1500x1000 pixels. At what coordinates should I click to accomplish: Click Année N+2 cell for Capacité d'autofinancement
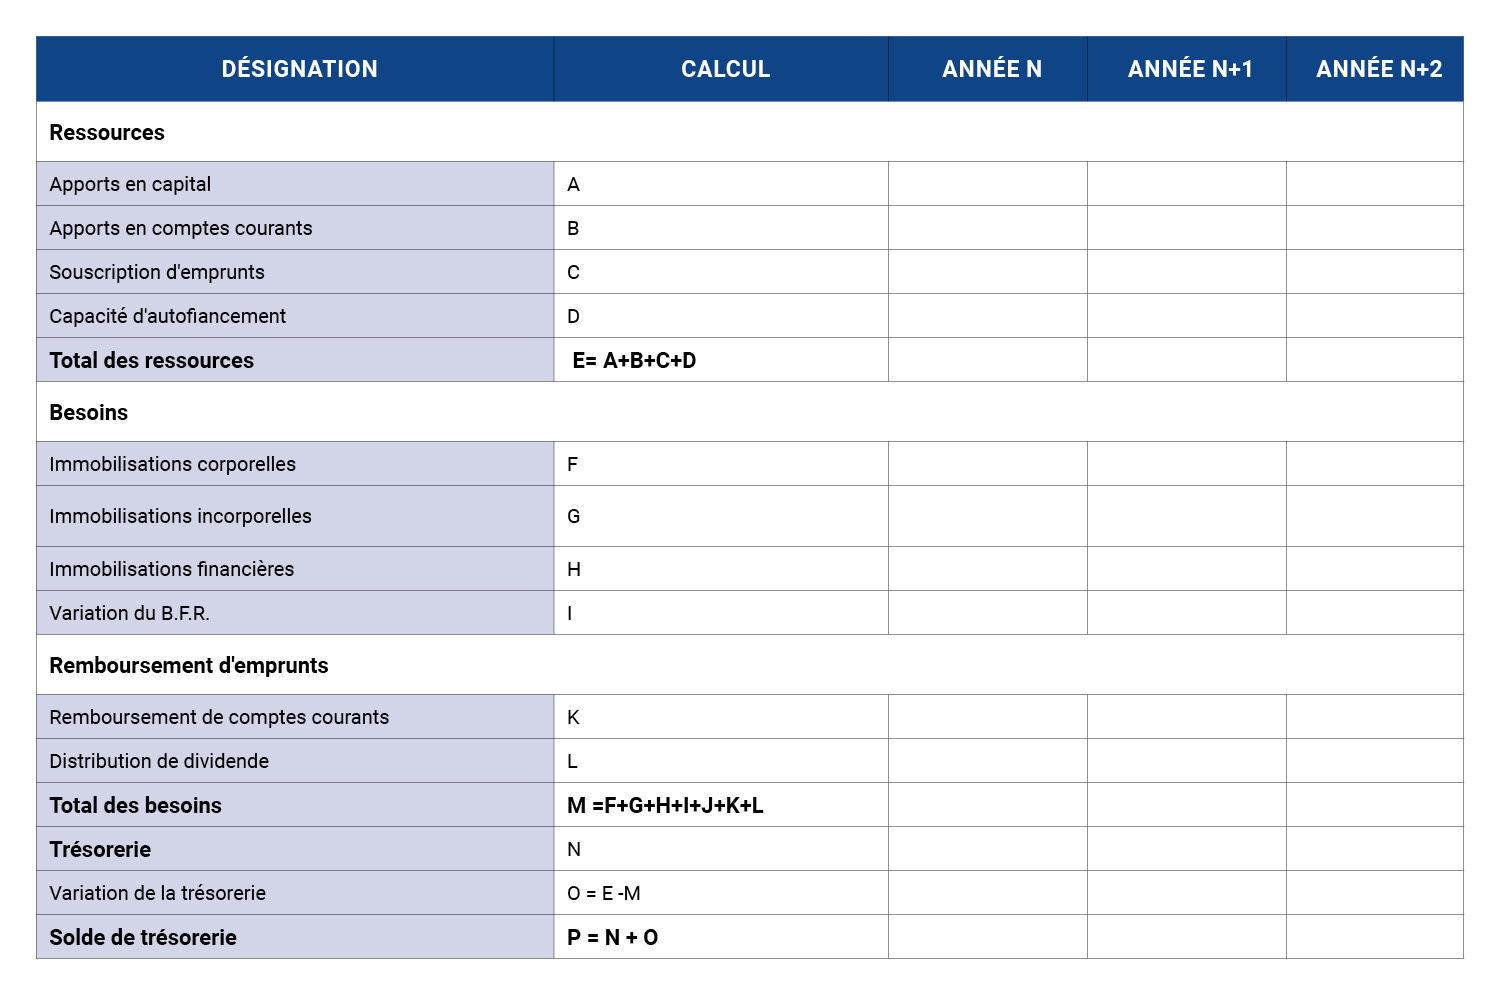(1374, 316)
